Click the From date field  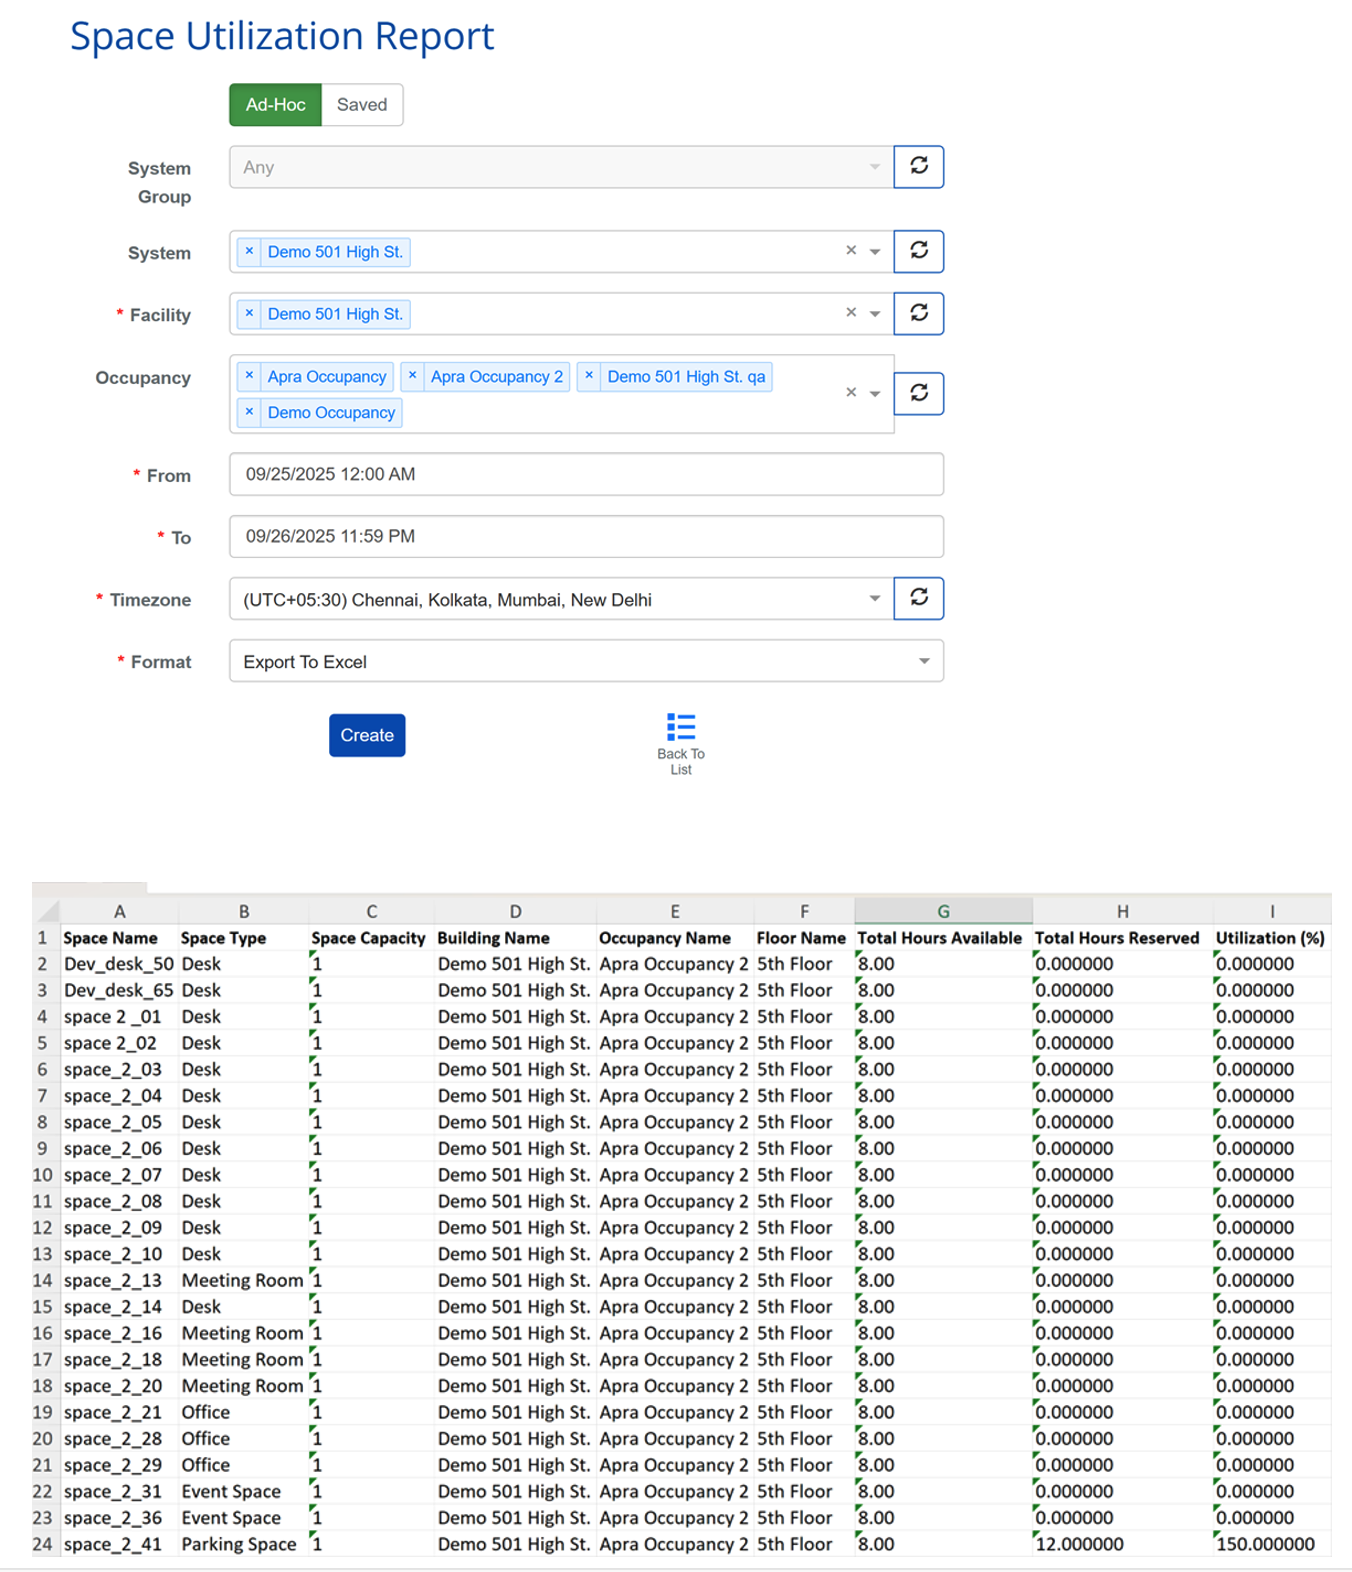point(586,474)
